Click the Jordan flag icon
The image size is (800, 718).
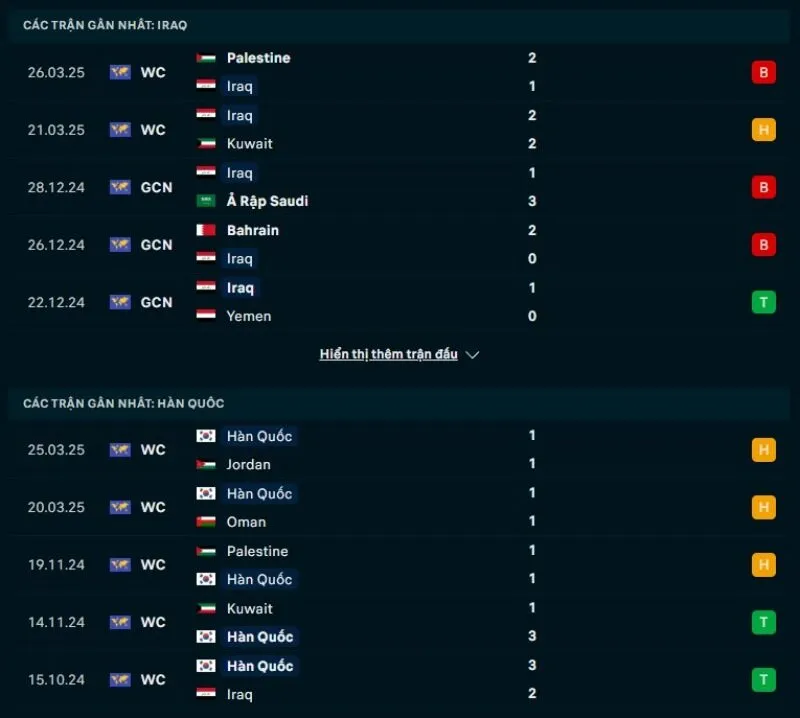[208, 464]
